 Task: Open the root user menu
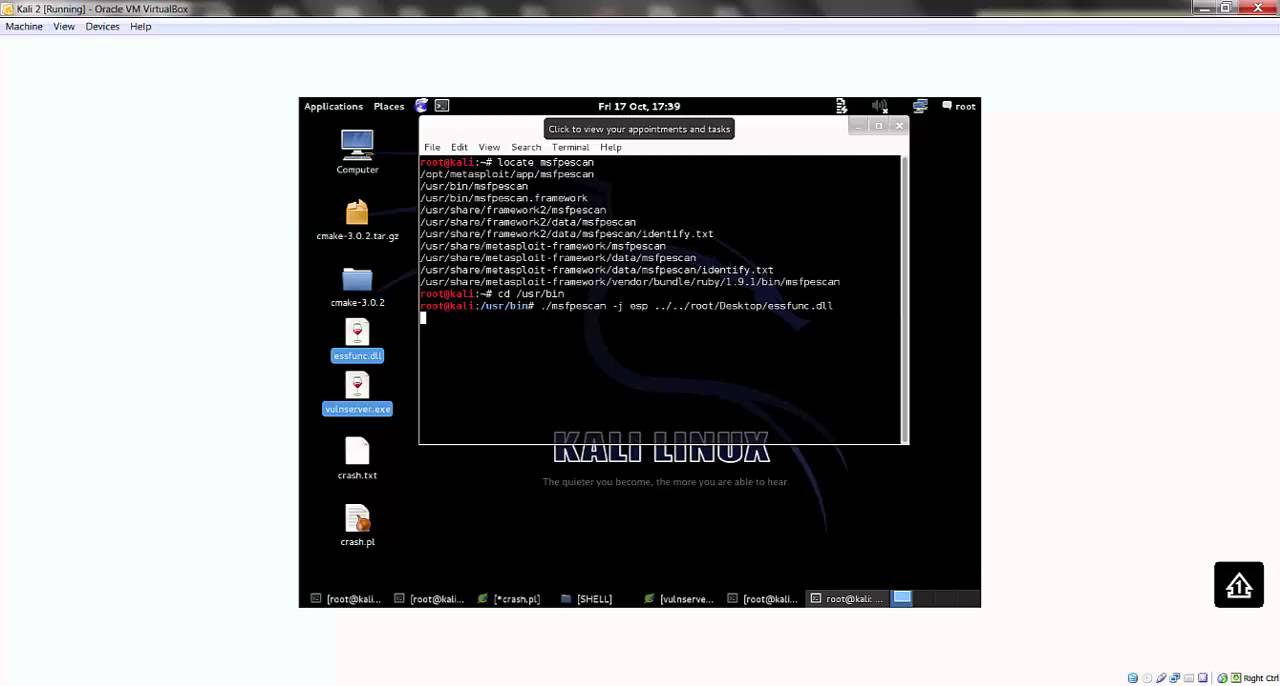[958, 106]
